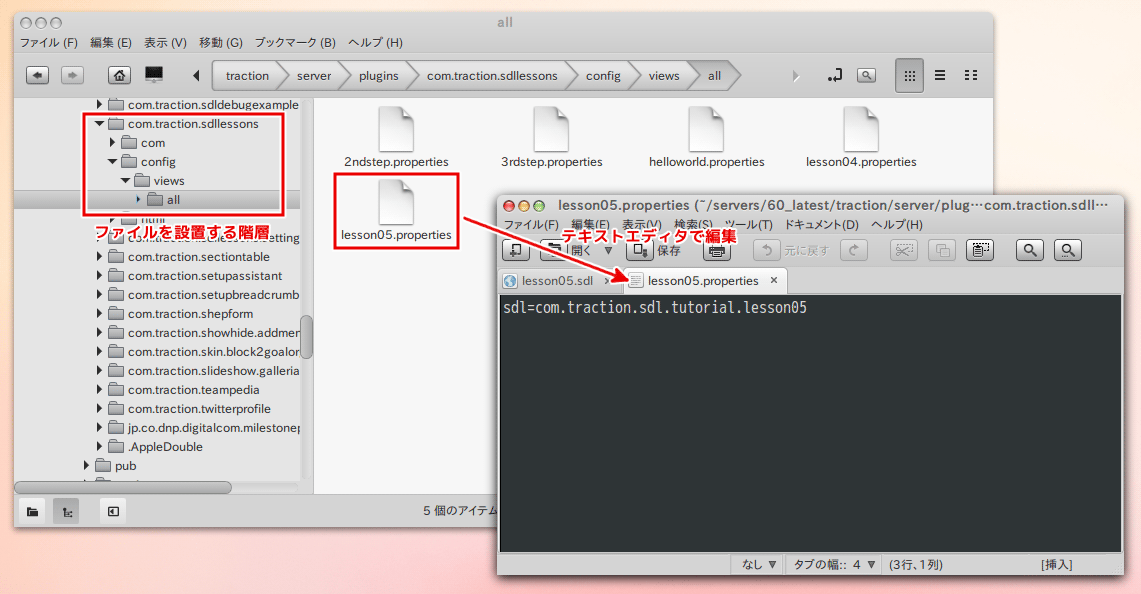Viewport: 1141px width, 594px height.
Task: Click the new document icon in editor
Action: (x=516, y=250)
